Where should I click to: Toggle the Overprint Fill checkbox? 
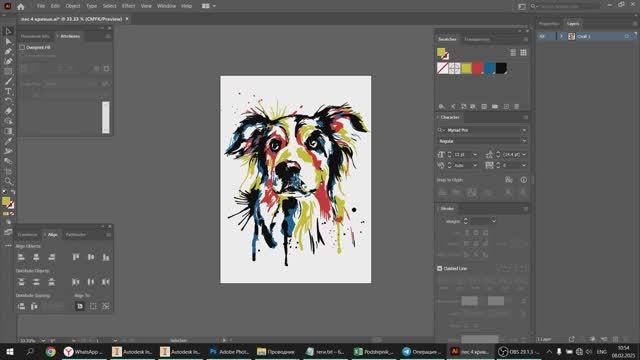pyautogui.click(x=22, y=47)
